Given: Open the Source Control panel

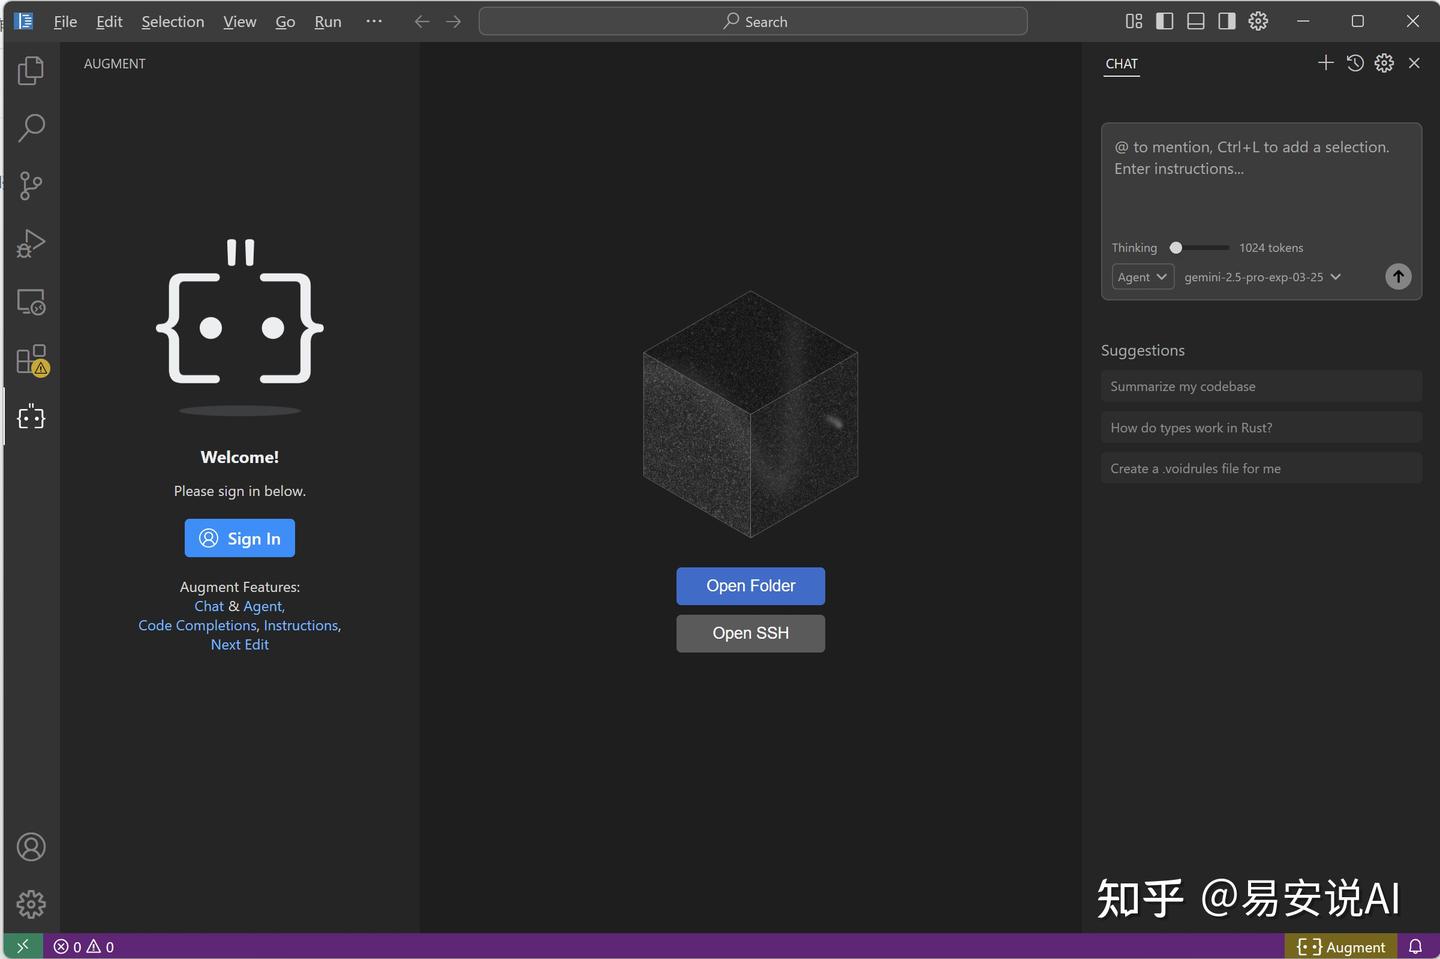Looking at the screenshot, I should (x=31, y=186).
